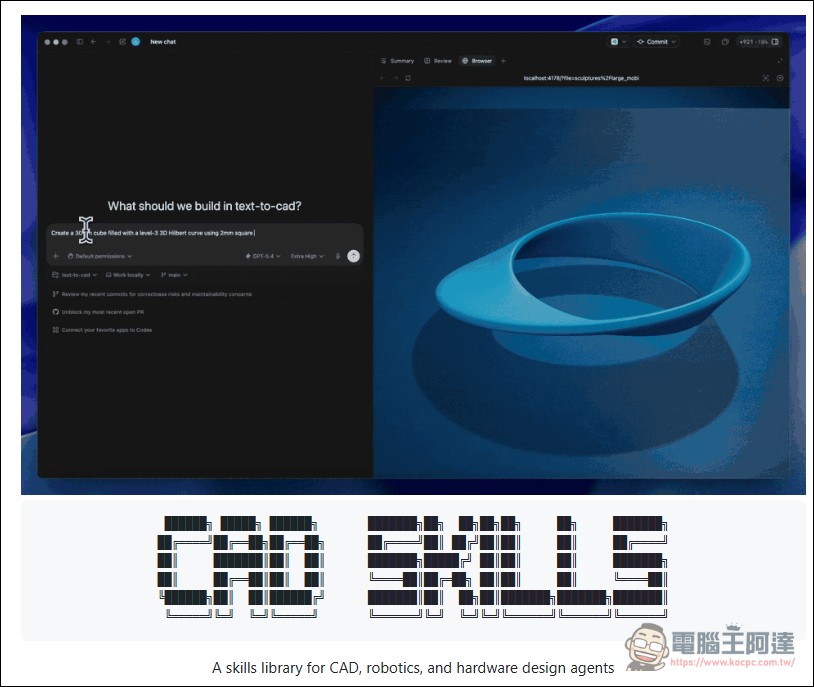Click the CAD SKILLS ASCII banner image
Screen dimensions: 814x687
coord(413,567)
